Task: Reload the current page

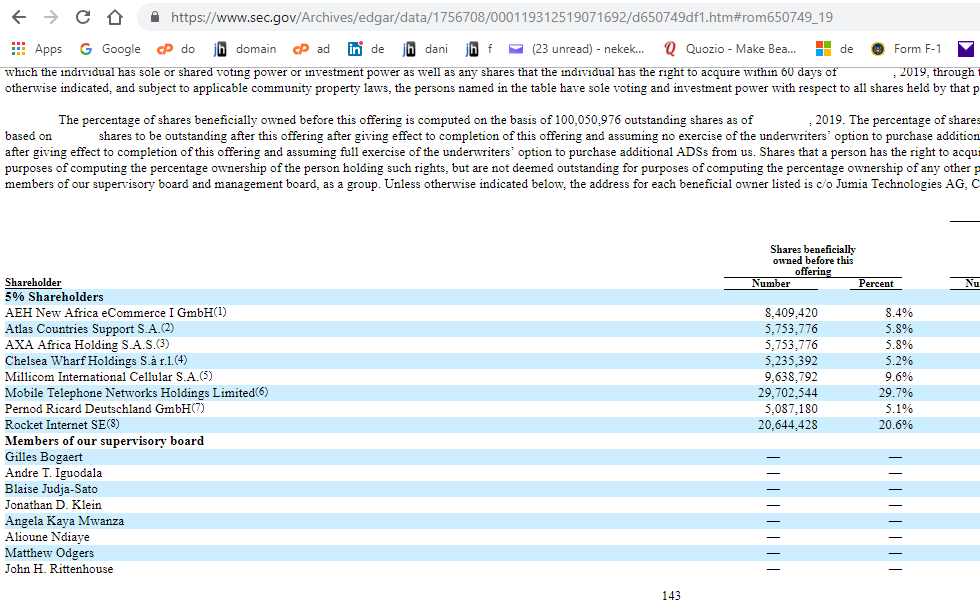Action: (x=83, y=17)
